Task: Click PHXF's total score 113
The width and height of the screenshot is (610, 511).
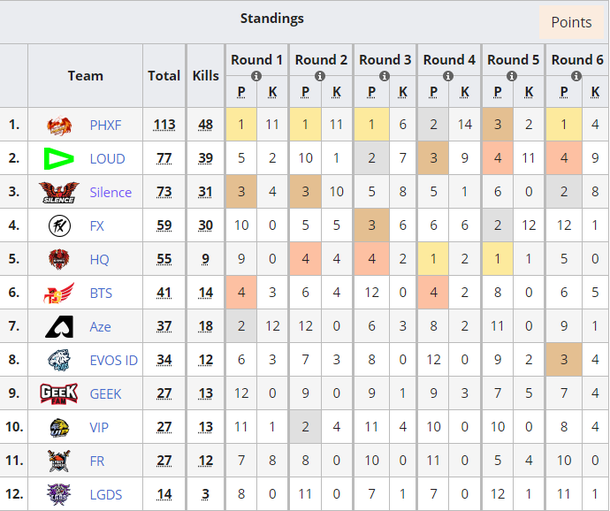Action: [164, 126]
